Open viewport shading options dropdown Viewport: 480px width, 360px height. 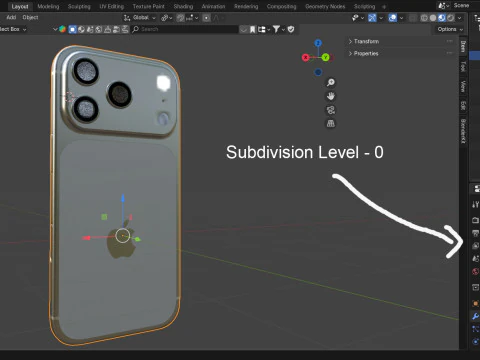point(459,18)
